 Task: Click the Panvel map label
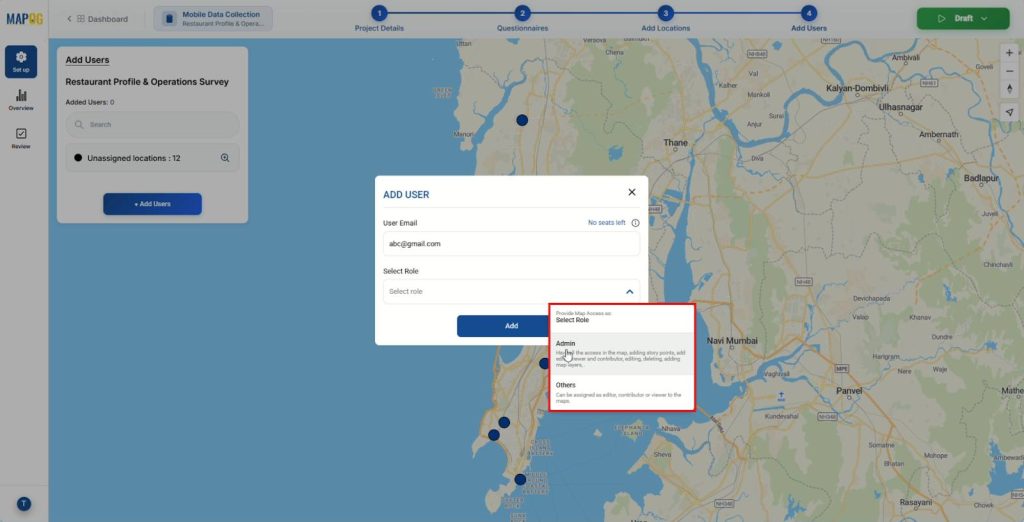[849, 391]
